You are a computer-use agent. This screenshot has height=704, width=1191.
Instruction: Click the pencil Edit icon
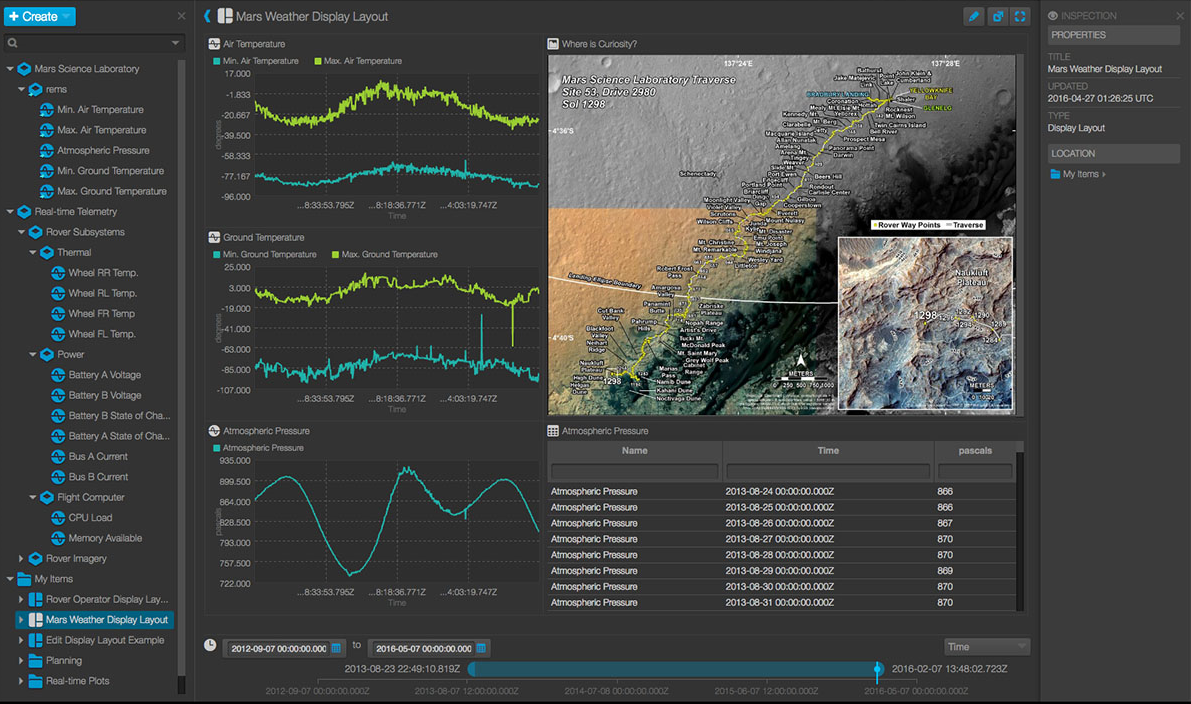tap(973, 16)
